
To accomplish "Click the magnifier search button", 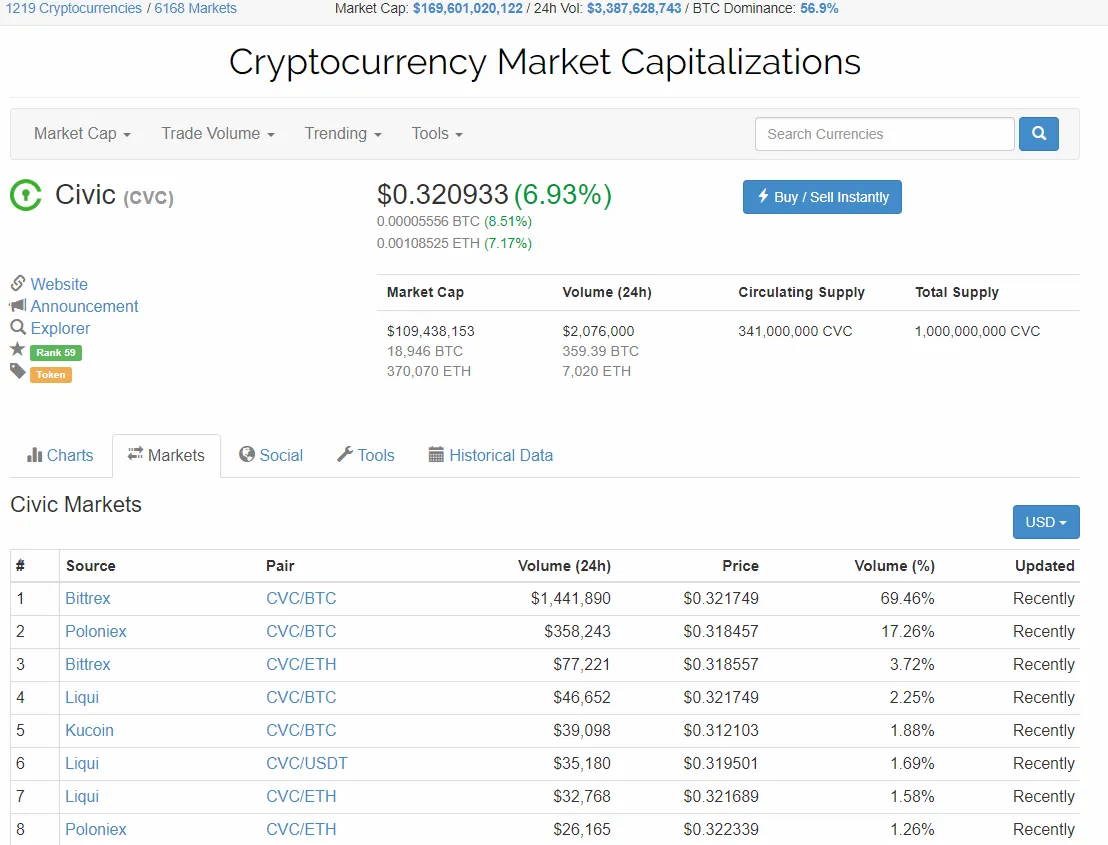I will (1039, 134).
